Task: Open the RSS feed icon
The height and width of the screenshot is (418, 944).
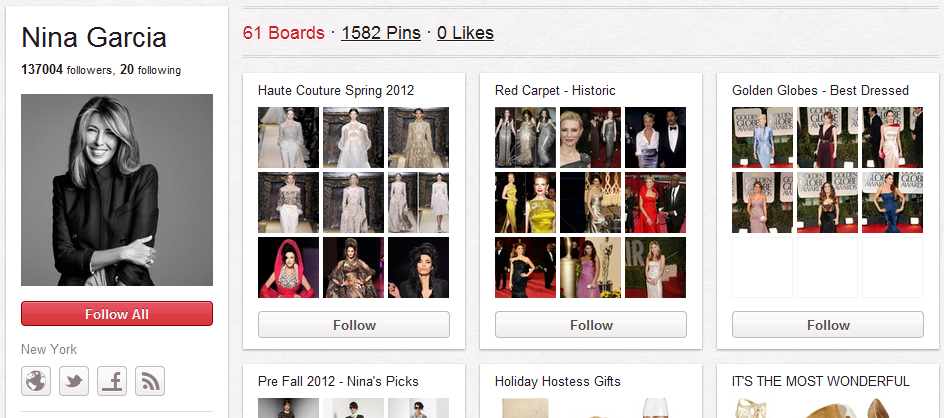Action: click(x=150, y=381)
